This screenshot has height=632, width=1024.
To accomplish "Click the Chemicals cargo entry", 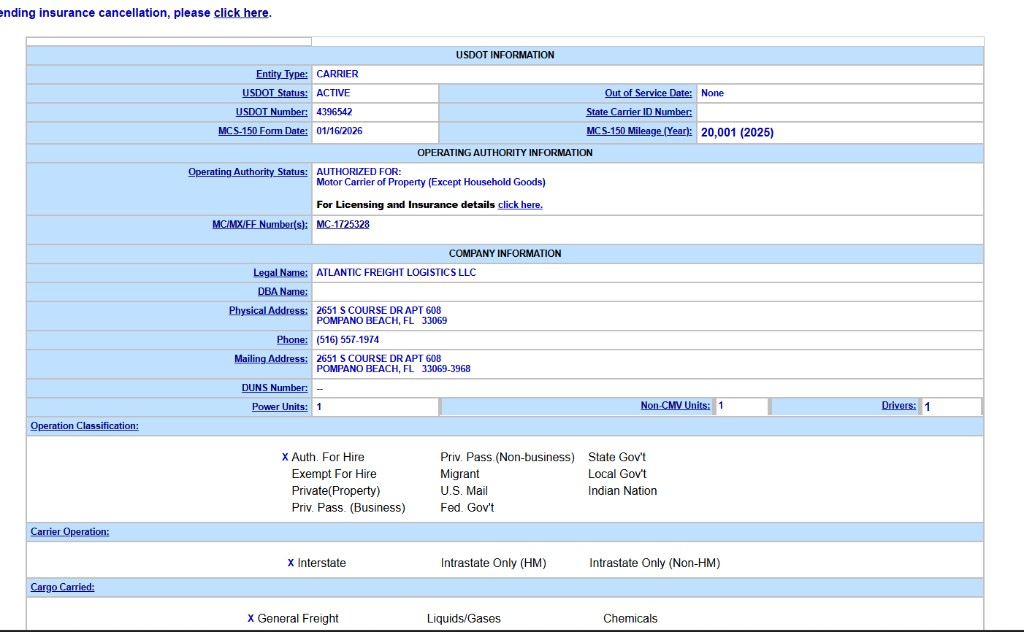I will (x=630, y=618).
